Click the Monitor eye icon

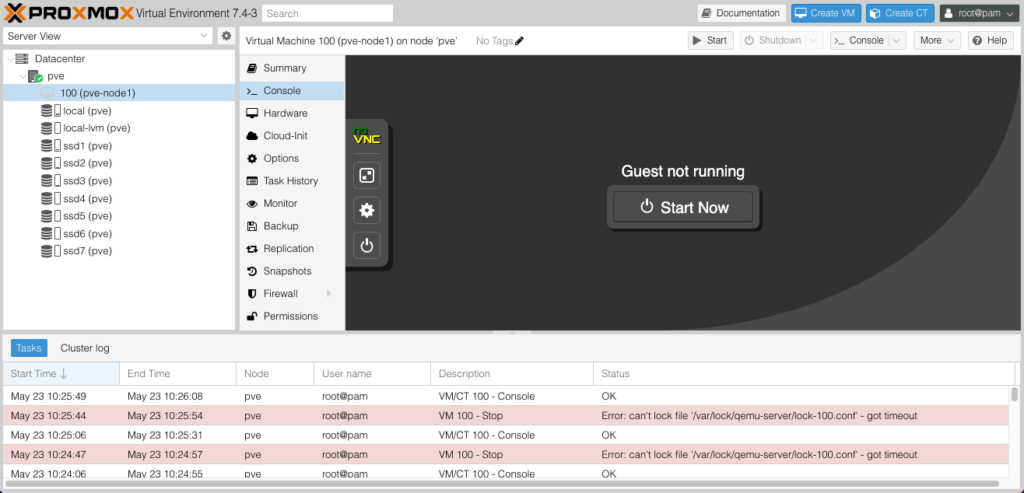click(x=251, y=204)
